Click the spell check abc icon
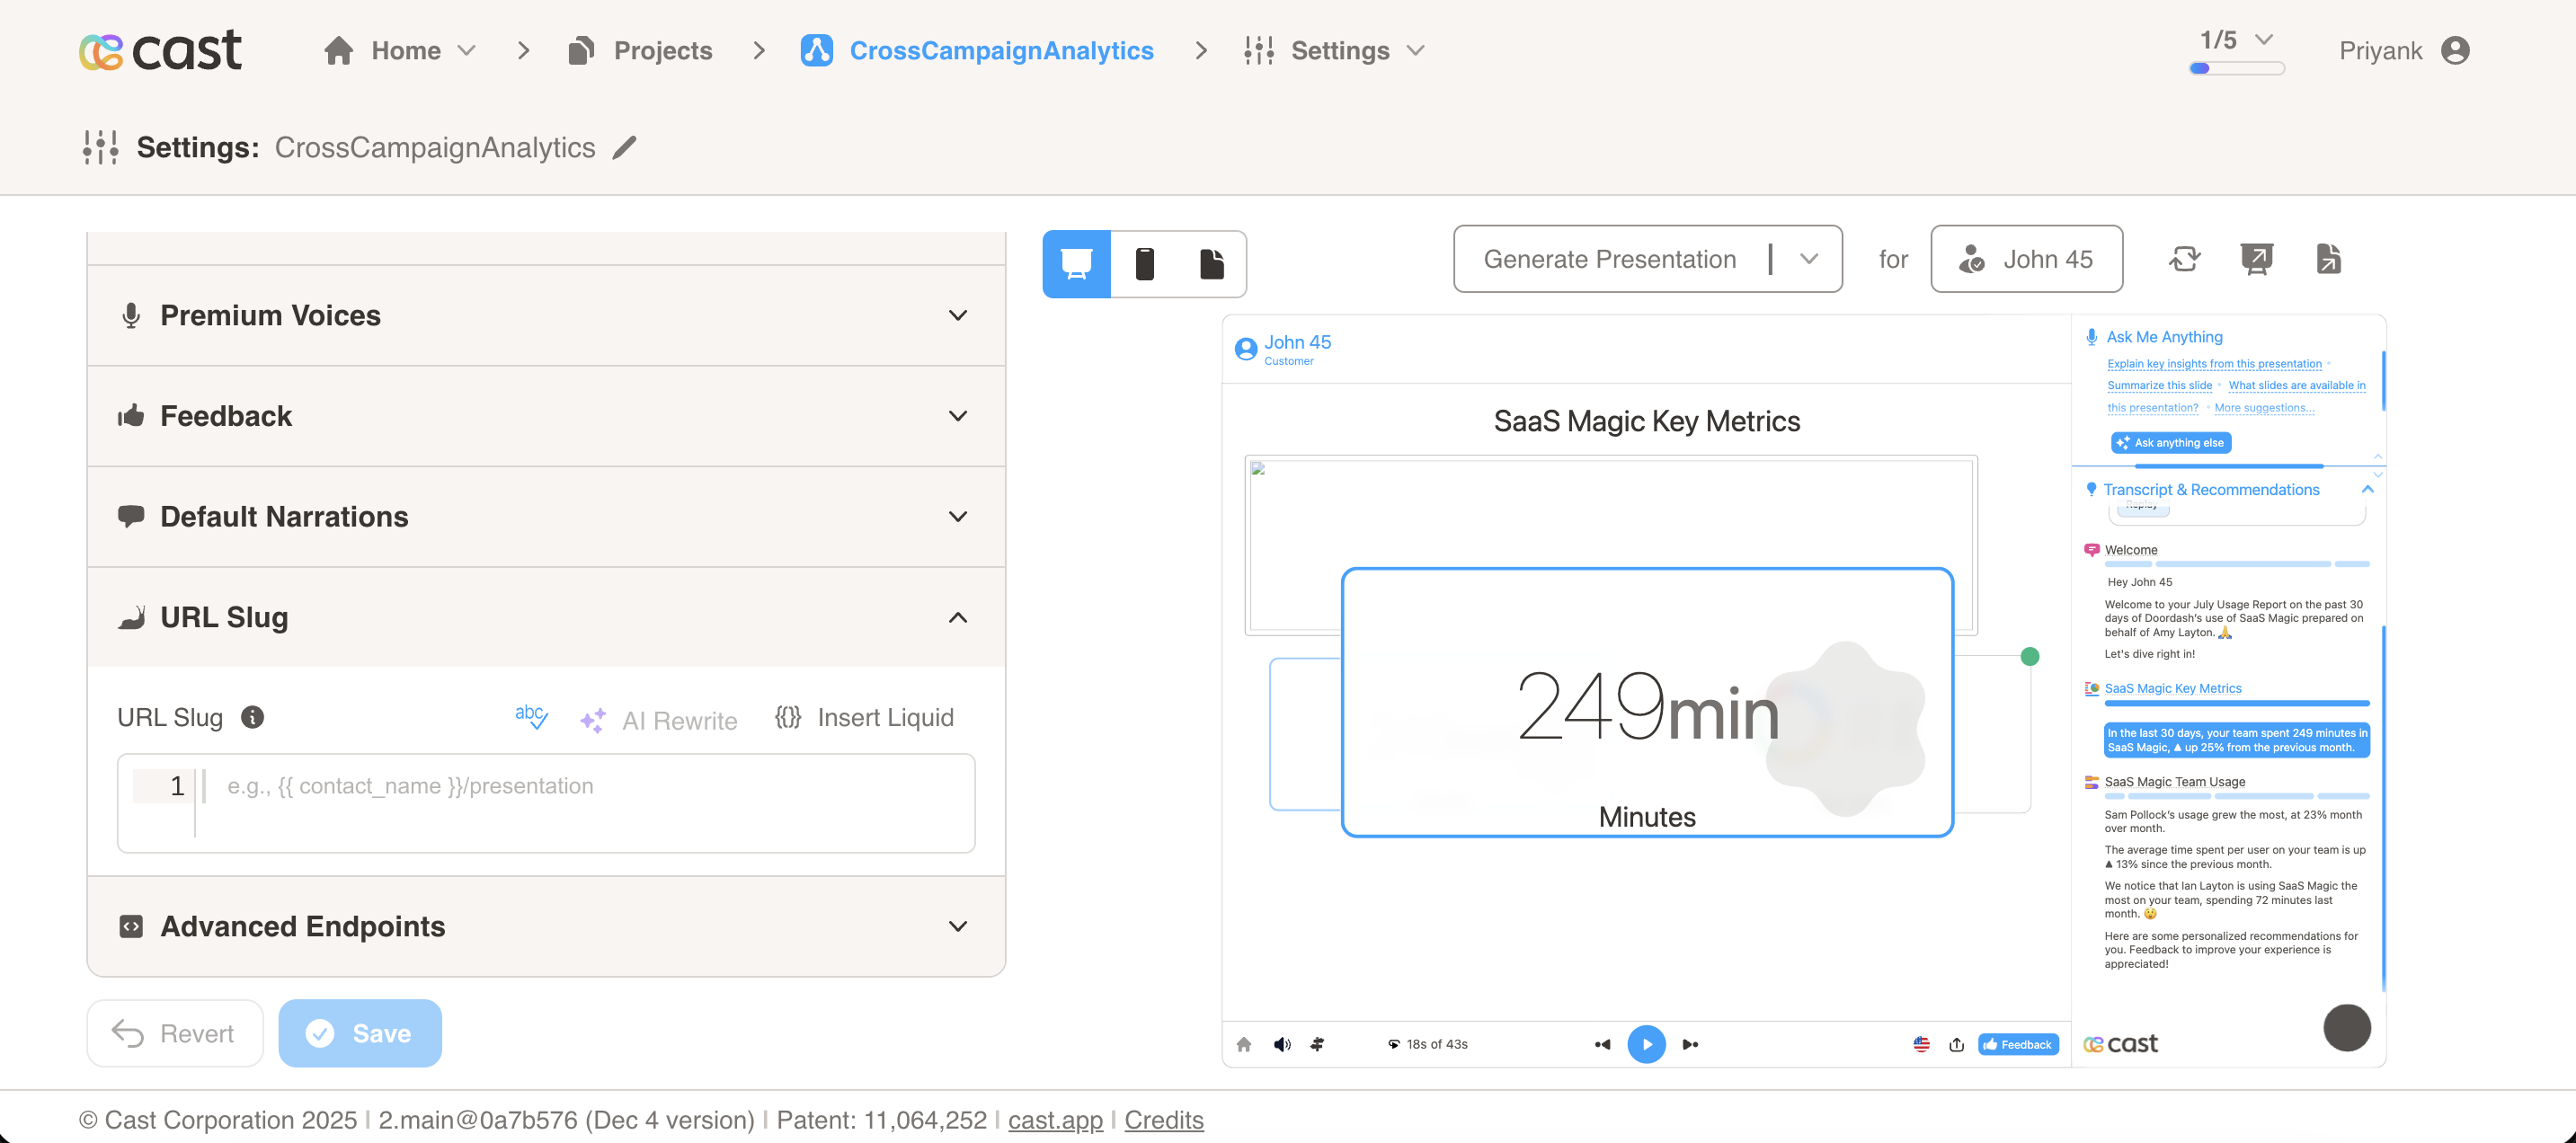 [x=531, y=717]
